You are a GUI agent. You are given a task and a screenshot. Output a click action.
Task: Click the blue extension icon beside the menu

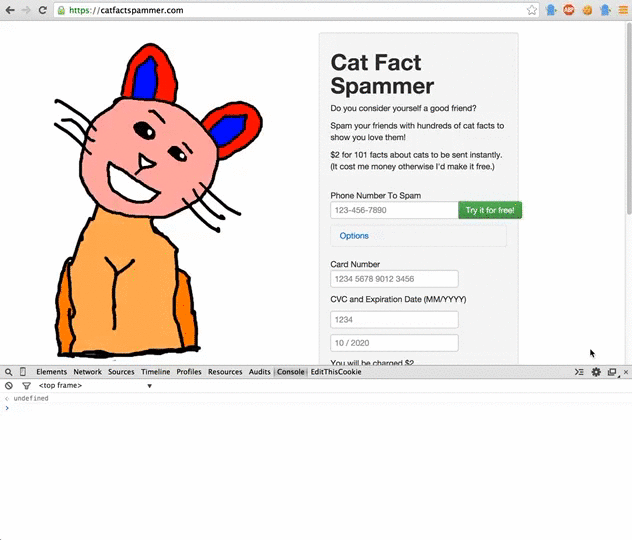(x=605, y=10)
